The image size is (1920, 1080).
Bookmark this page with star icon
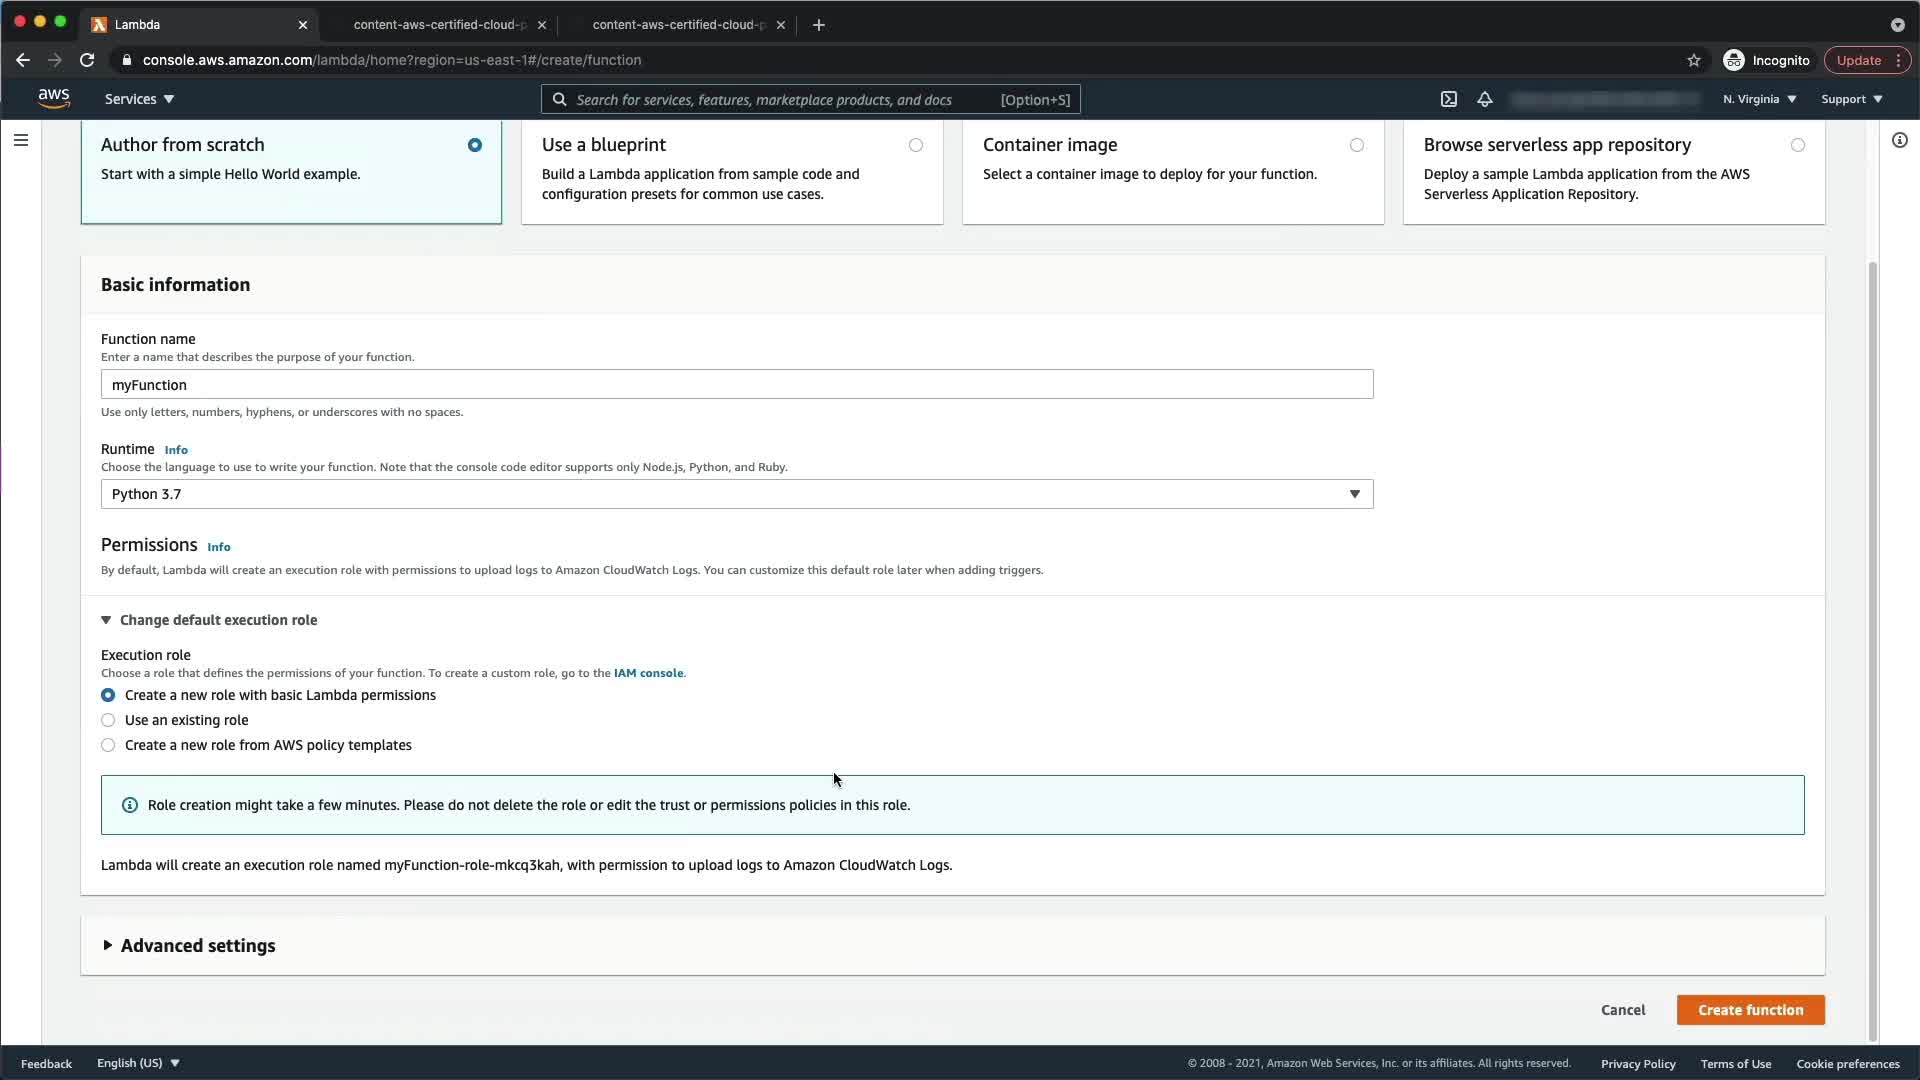[x=1693, y=60]
